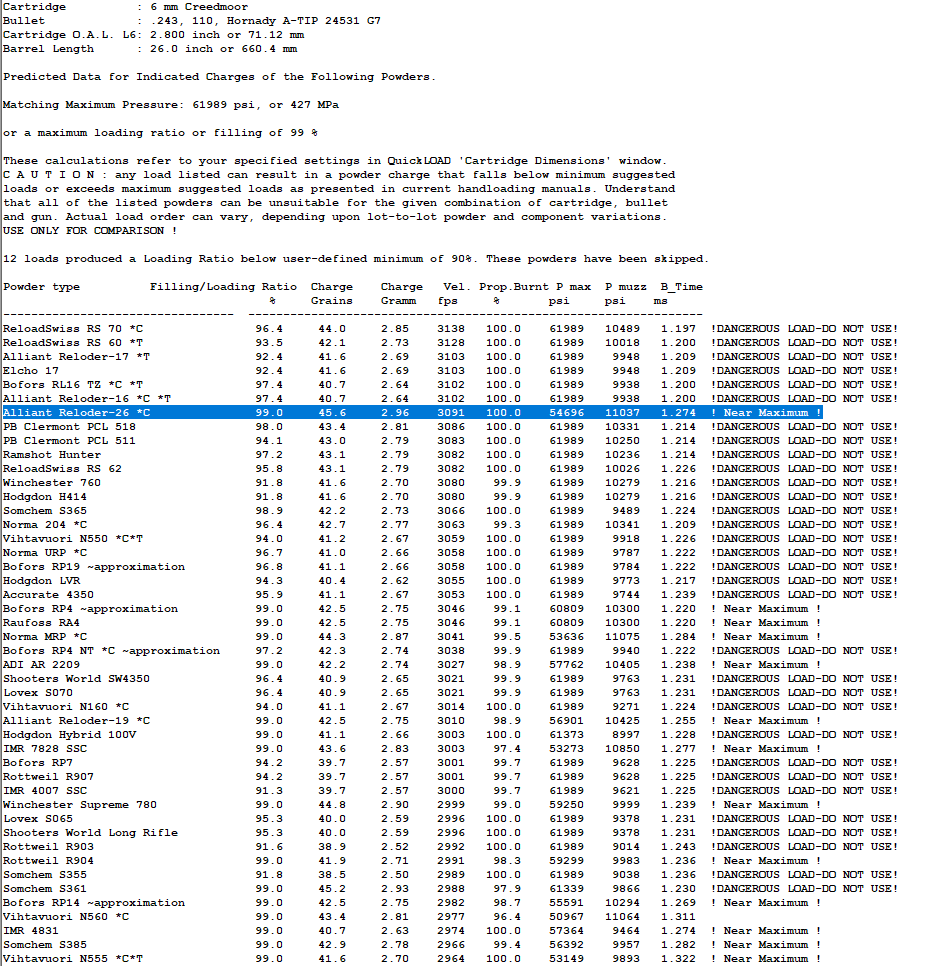935x966 pixels.
Task: Select the IMR 7828 SSC row
Action: (413, 749)
